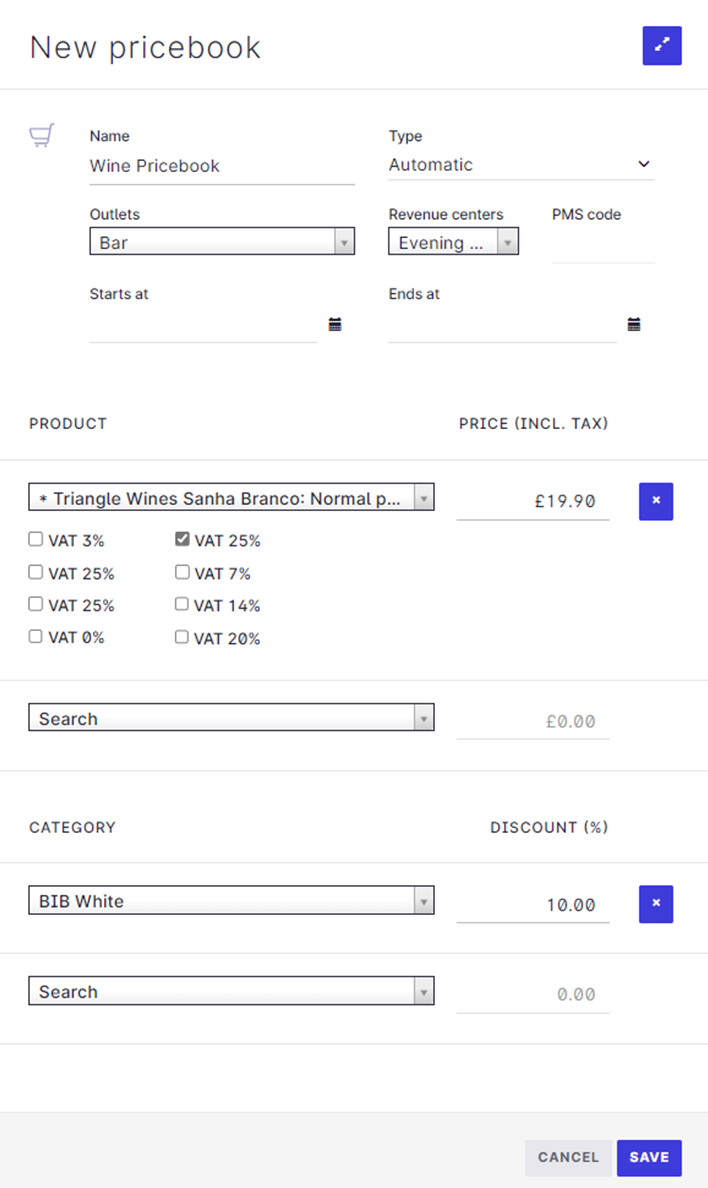Image resolution: width=708 pixels, height=1188 pixels.
Task: Enable the VAT 20% checkbox
Action: pos(182,637)
